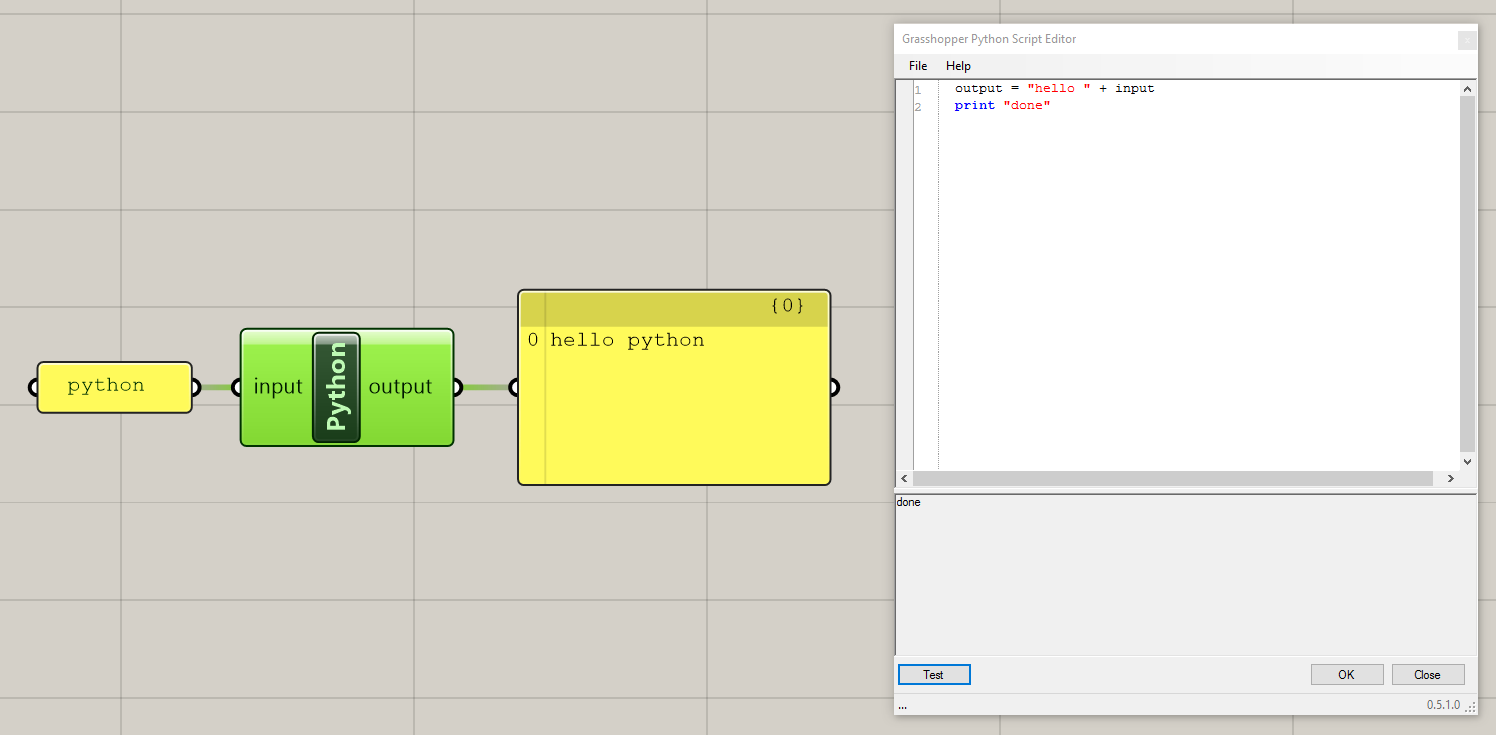
Task: Click horizontal scrollbar right arrow in editor
Action: [x=1451, y=479]
